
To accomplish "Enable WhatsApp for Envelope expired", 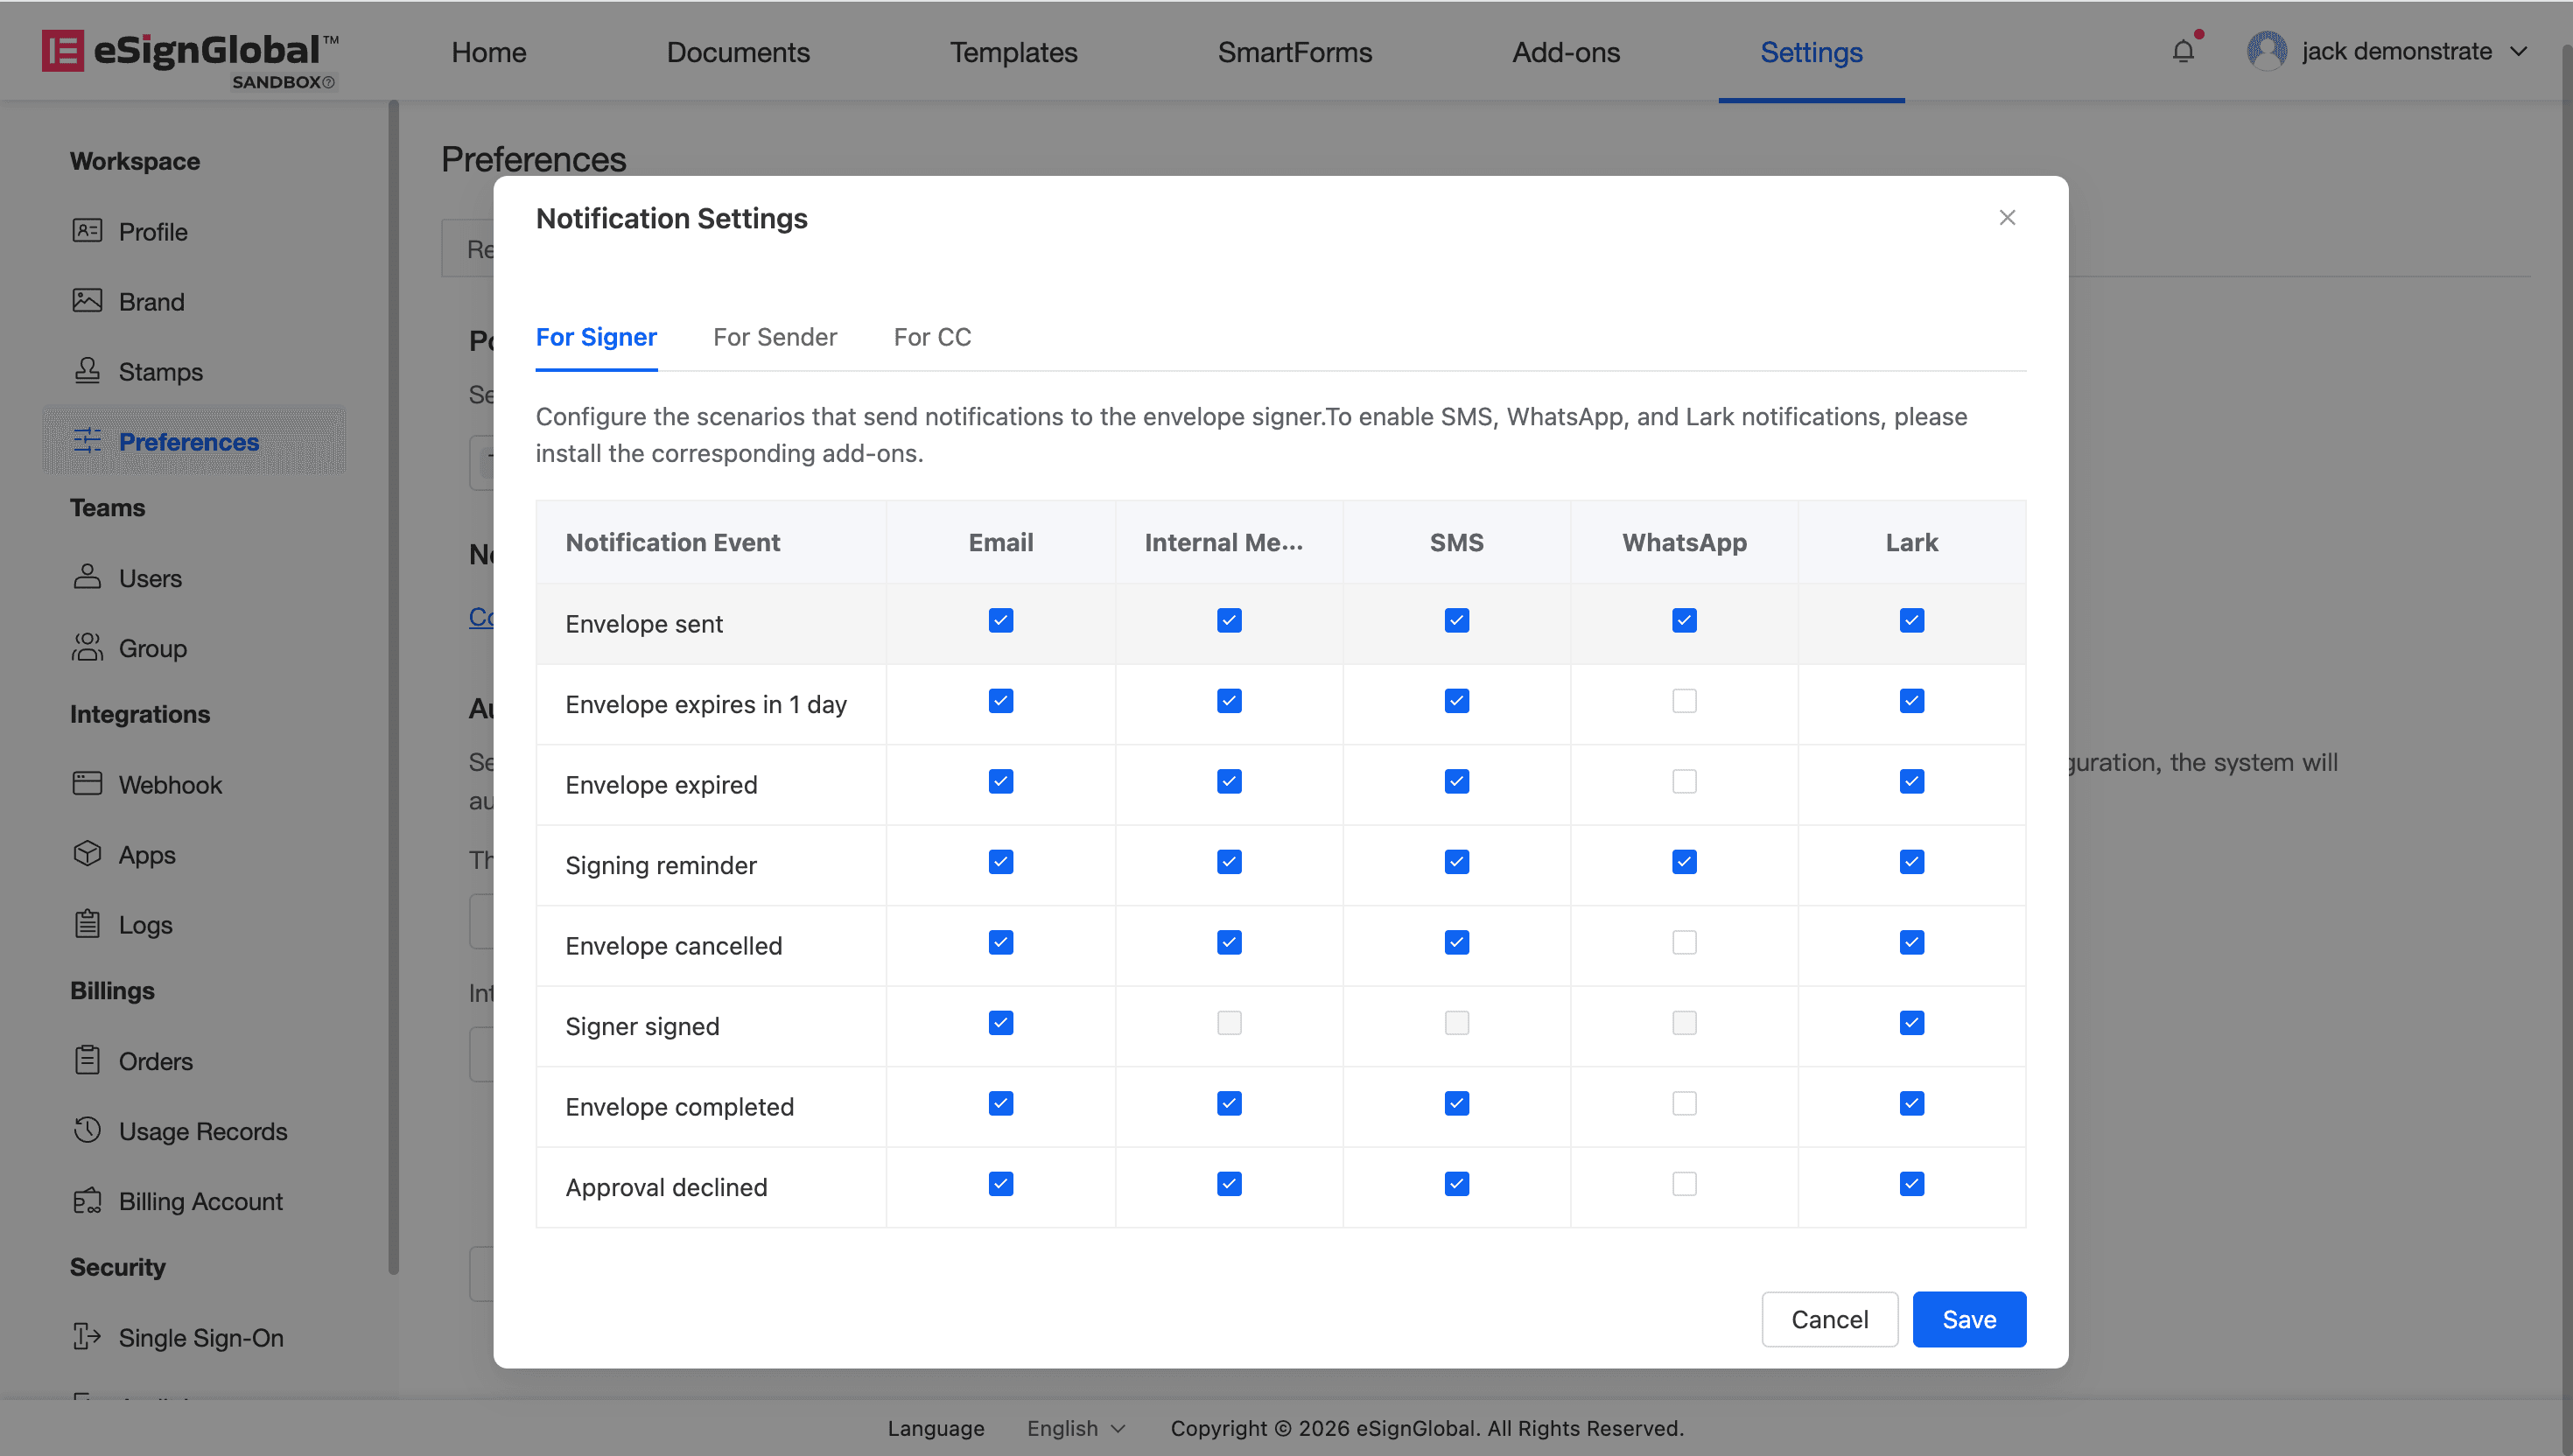I will pyautogui.click(x=1684, y=782).
